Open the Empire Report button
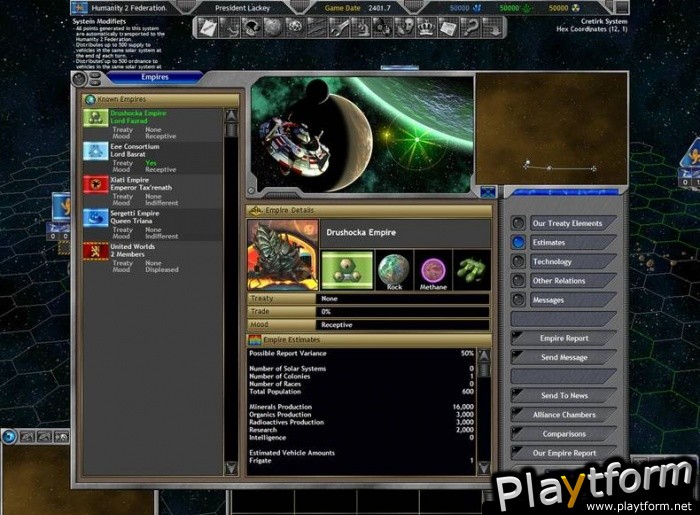The image size is (700, 515). tap(564, 338)
